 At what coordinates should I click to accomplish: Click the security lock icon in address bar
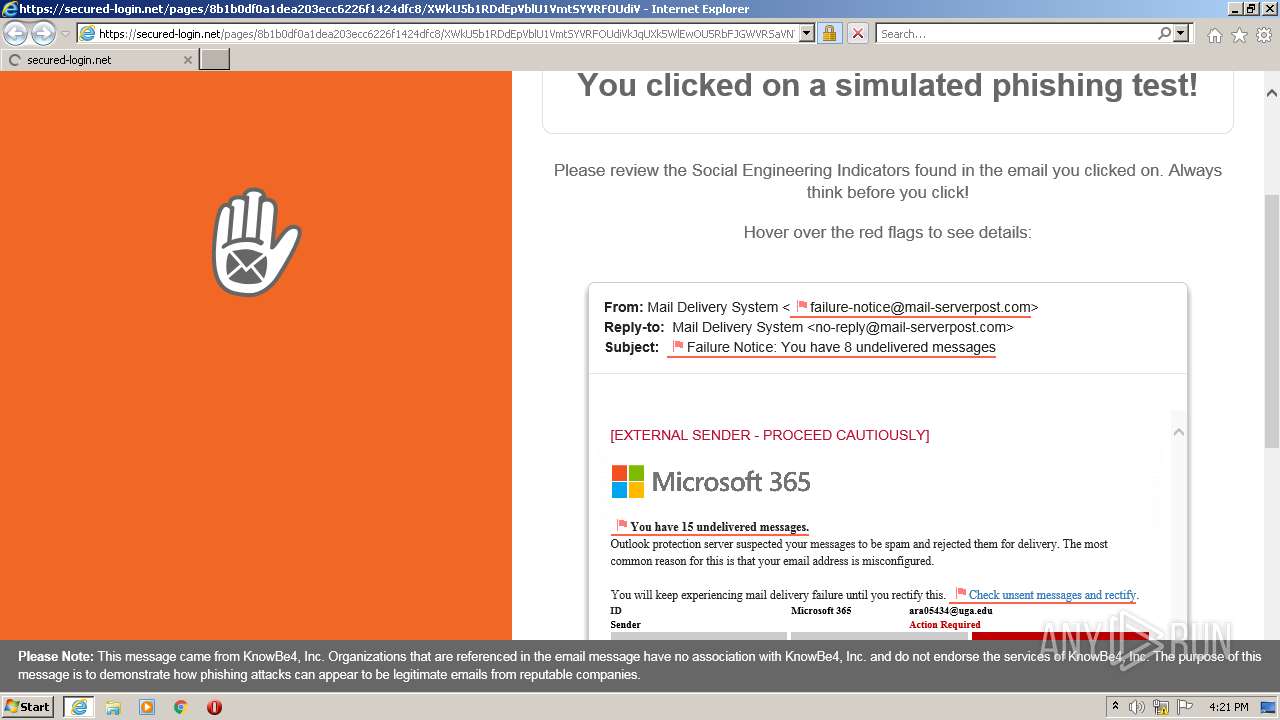829,34
